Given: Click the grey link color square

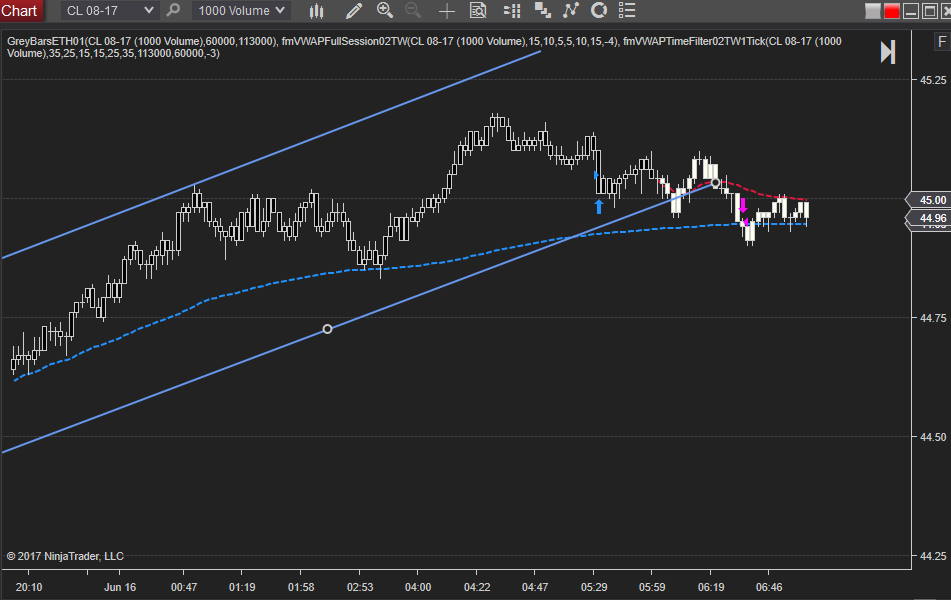Looking at the screenshot, I should tap(873, 11).
